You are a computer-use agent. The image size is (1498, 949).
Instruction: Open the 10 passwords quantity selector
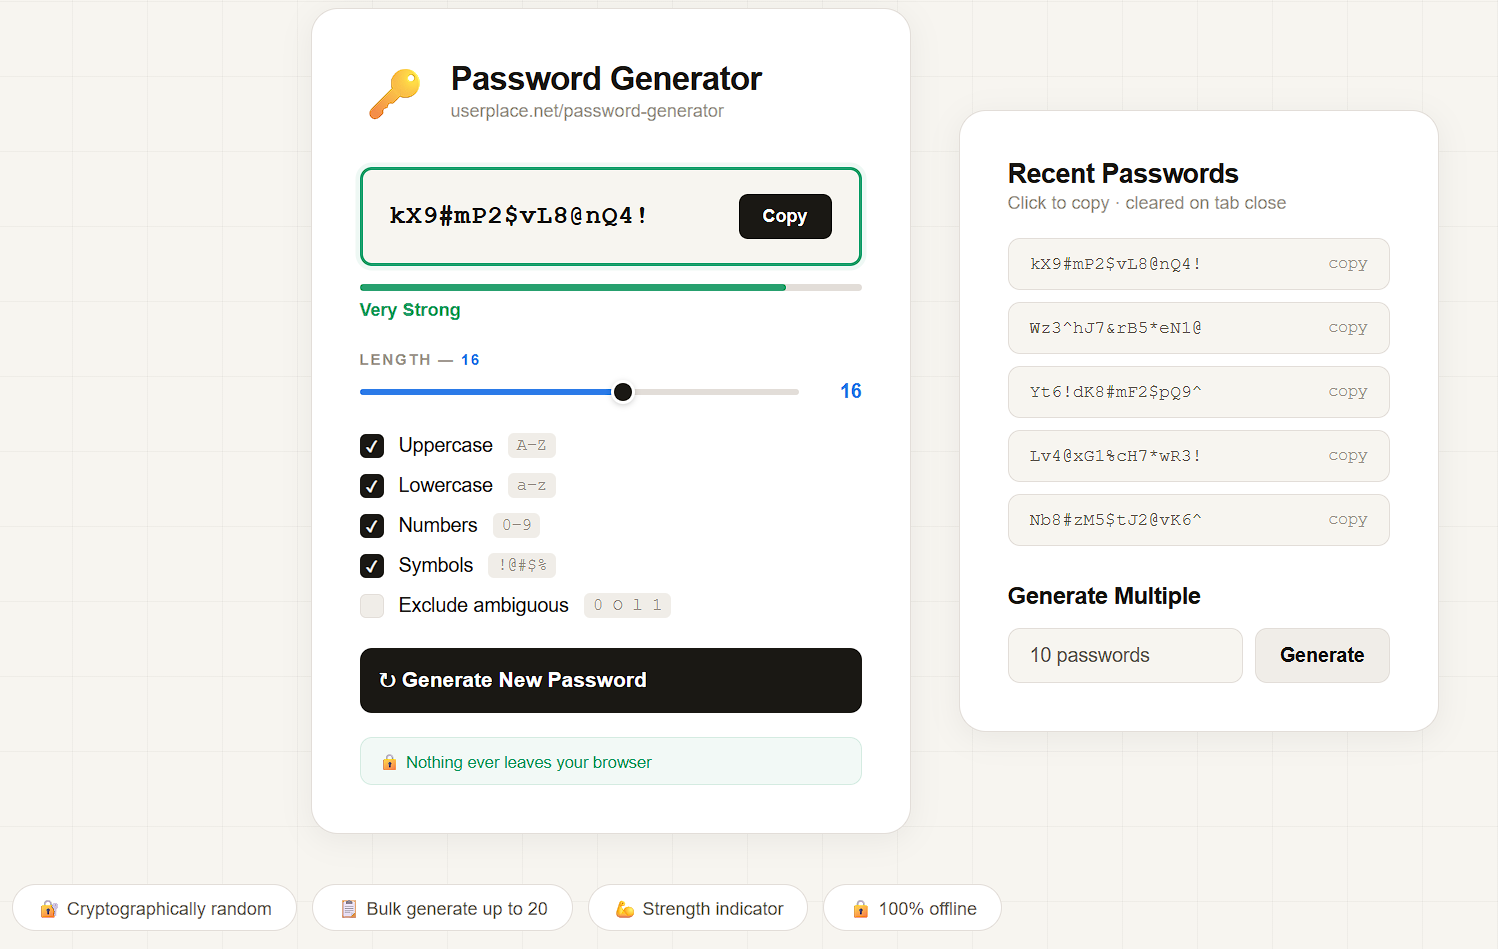(x=1125, y=655)
